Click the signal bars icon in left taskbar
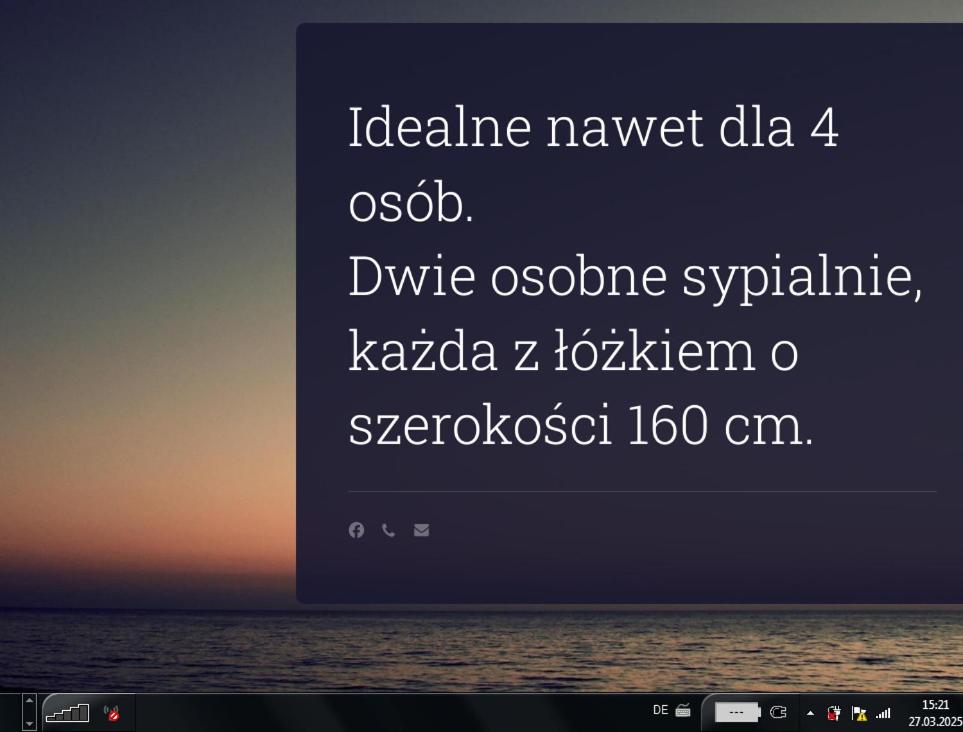Screen dimensions: 963x732 [67, 713]
